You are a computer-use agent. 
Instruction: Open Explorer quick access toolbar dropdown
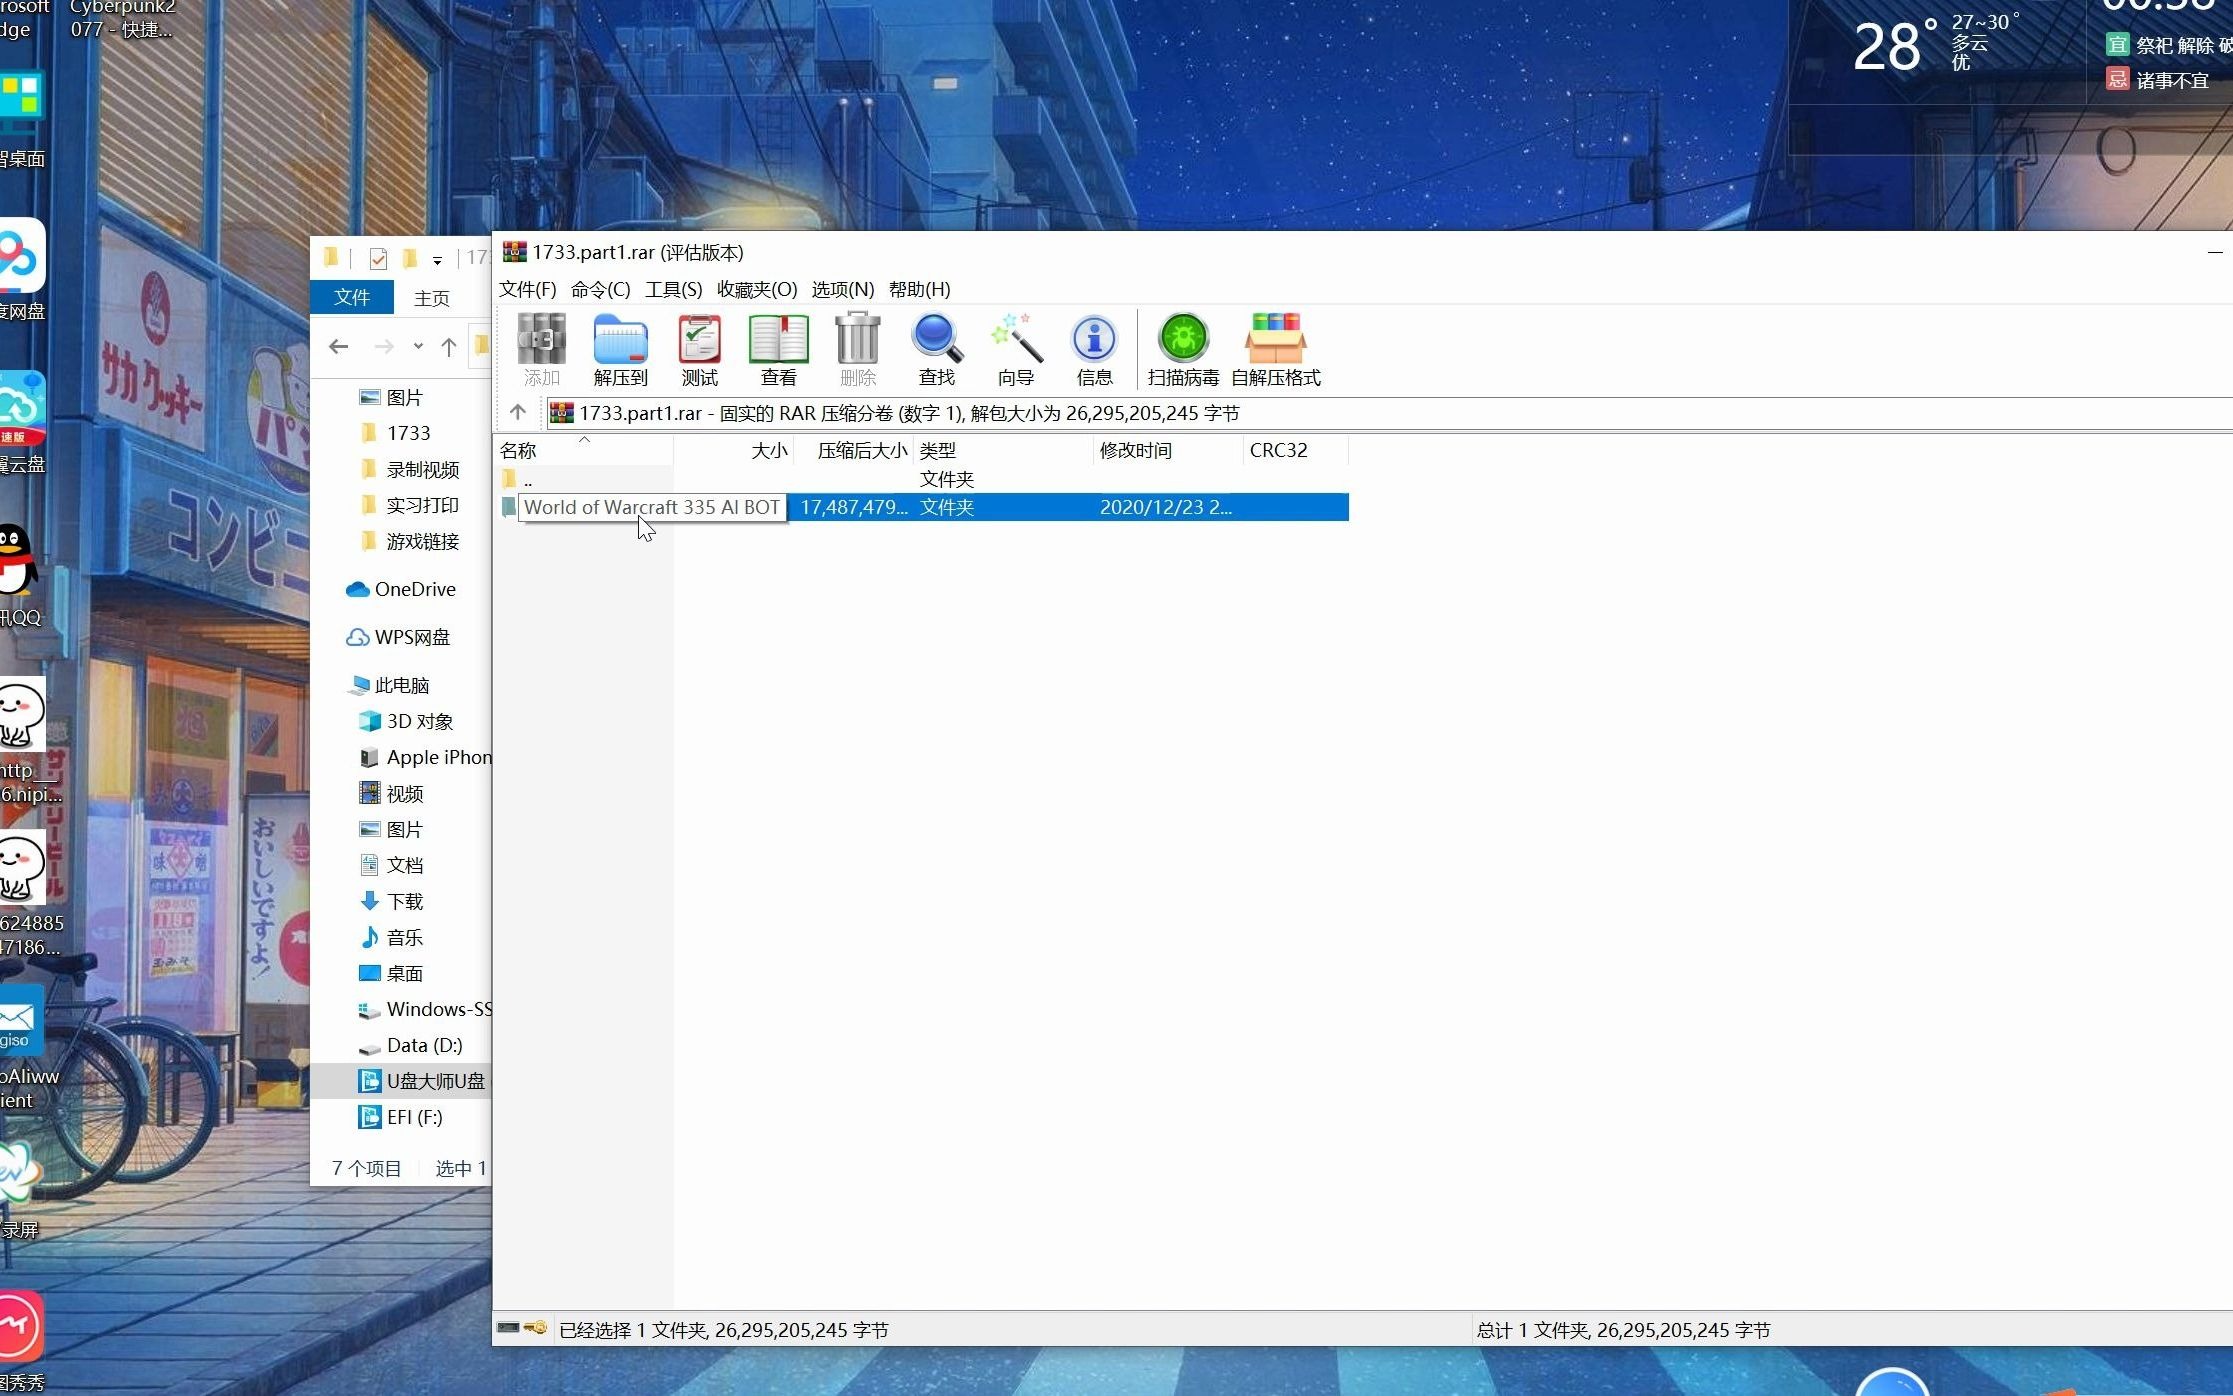437,260
